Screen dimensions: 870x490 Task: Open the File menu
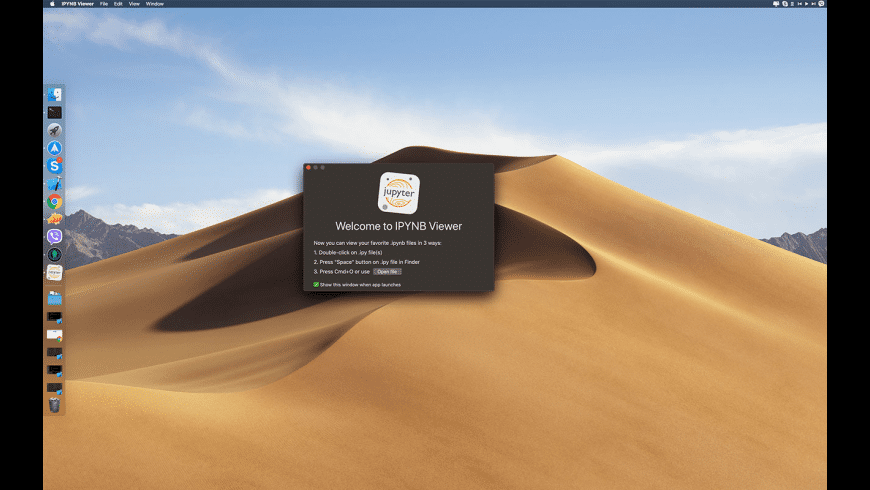click(104, 4)
